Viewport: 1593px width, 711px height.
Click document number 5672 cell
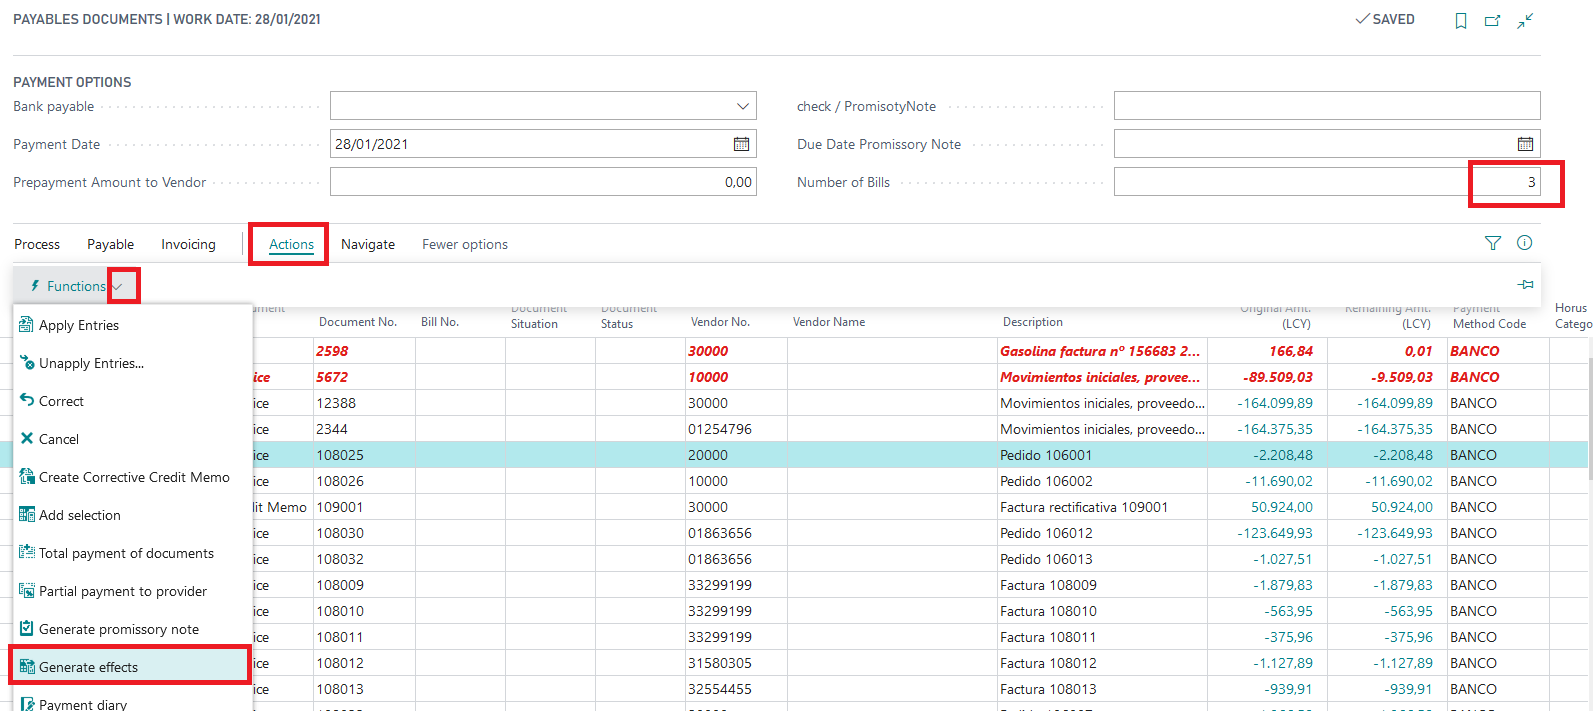(x=332, y=377)
